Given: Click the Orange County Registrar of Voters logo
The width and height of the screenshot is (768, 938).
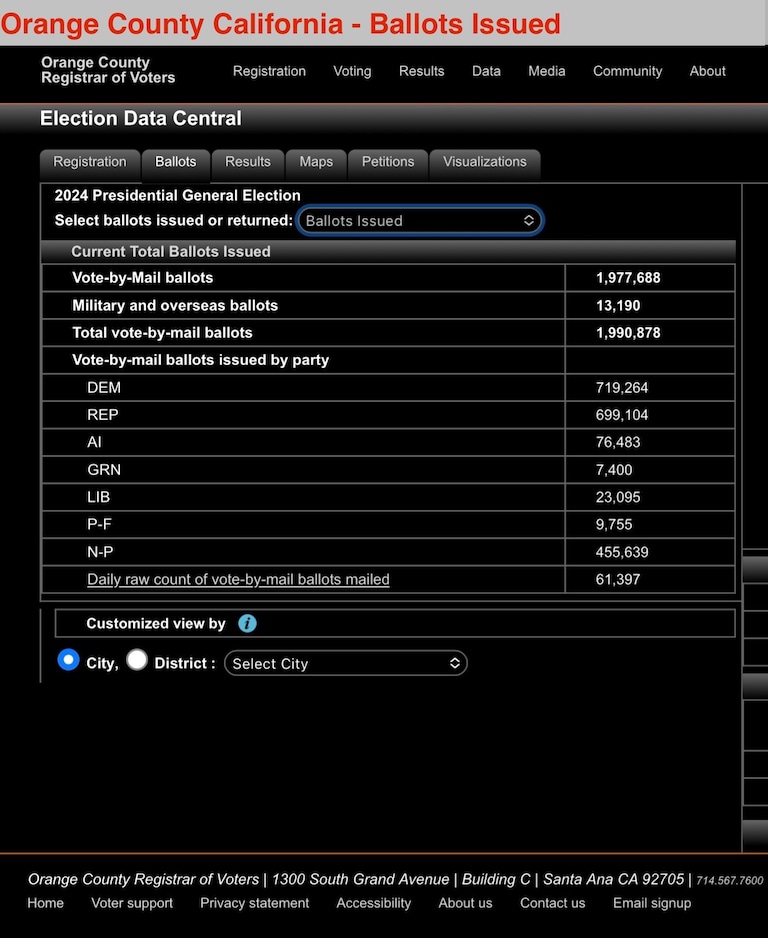Looking at the screenshot, I should click(108, 70).
